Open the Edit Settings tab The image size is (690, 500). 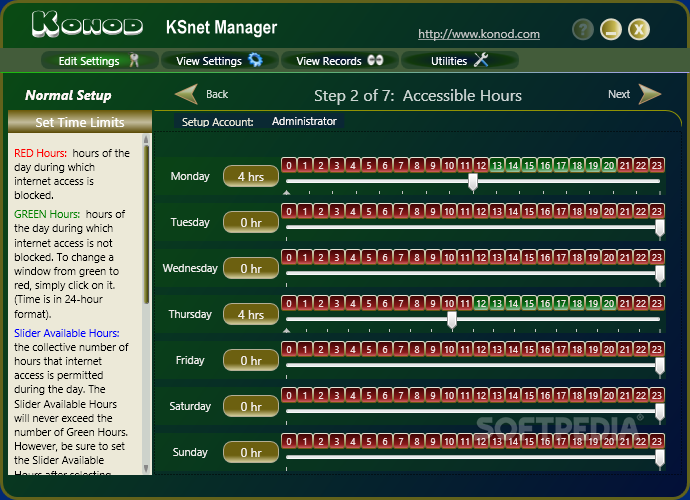click(x=99, y=60)
